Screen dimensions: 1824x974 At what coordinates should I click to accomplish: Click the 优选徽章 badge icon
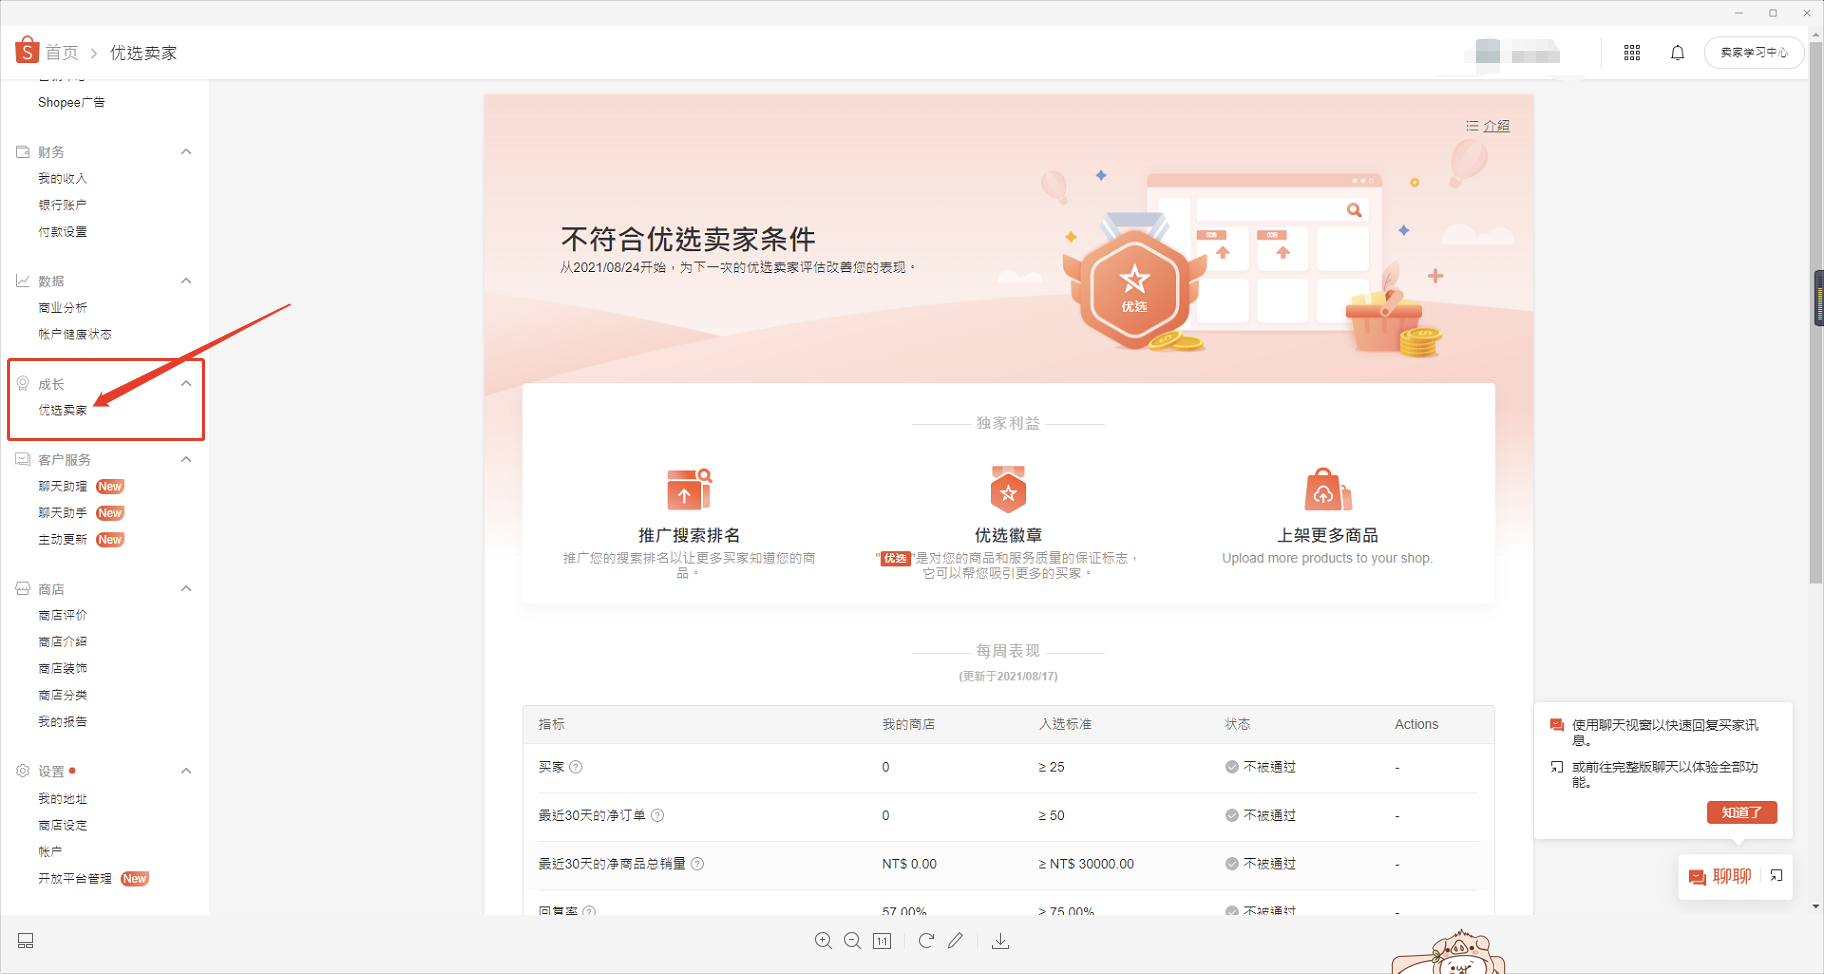coord(1008,489)
